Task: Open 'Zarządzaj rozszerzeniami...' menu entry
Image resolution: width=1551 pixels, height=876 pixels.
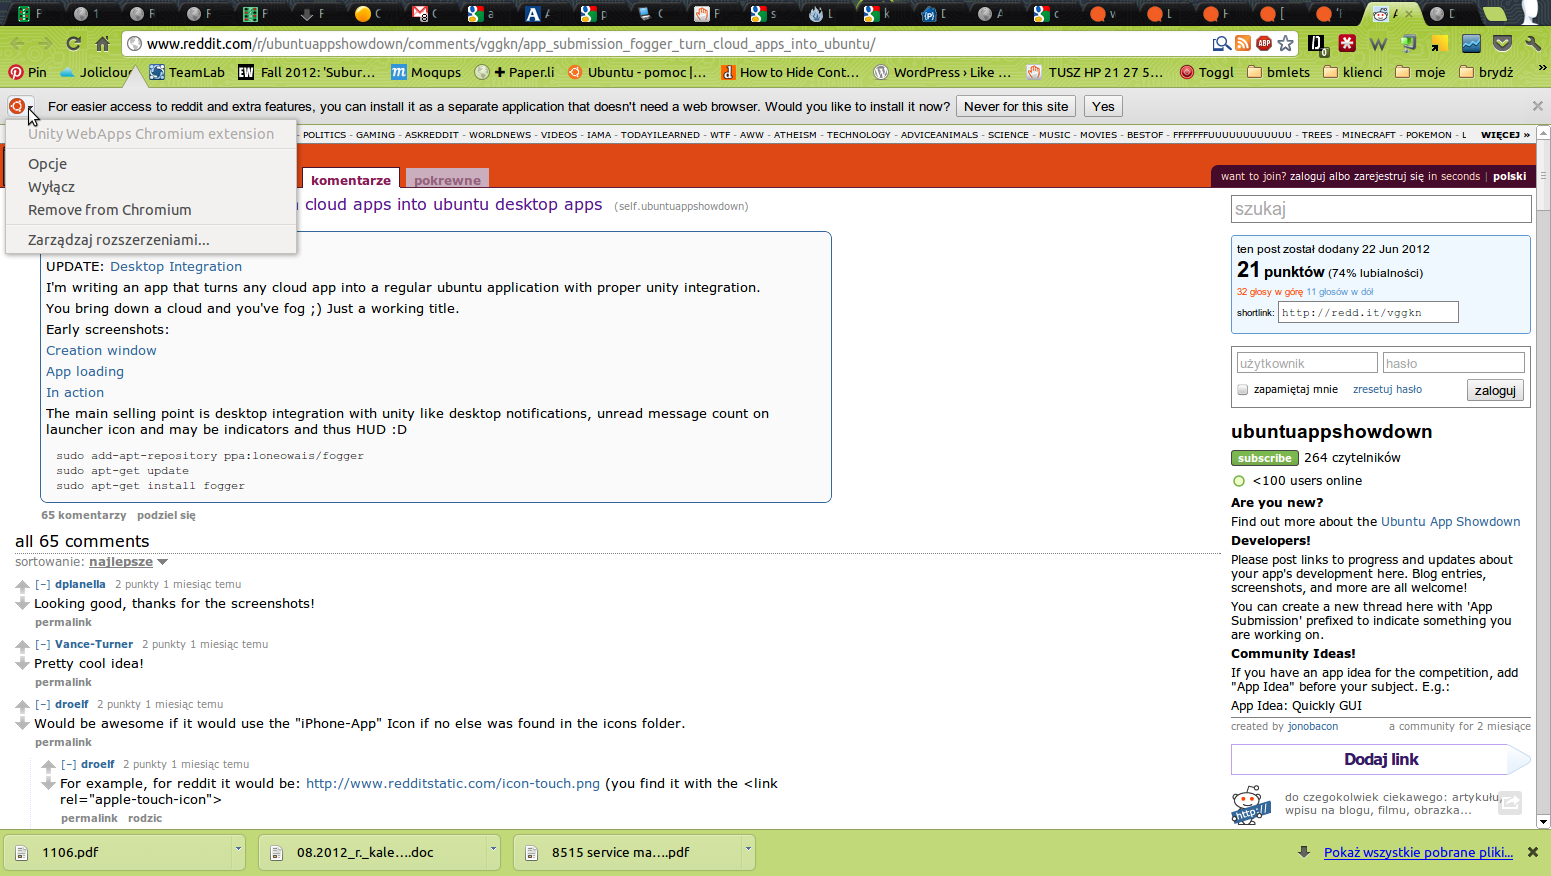Action: (x=150, y=240)
